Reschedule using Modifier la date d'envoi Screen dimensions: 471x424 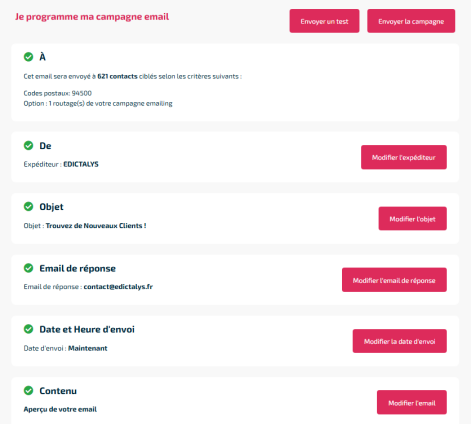[399, 341]
